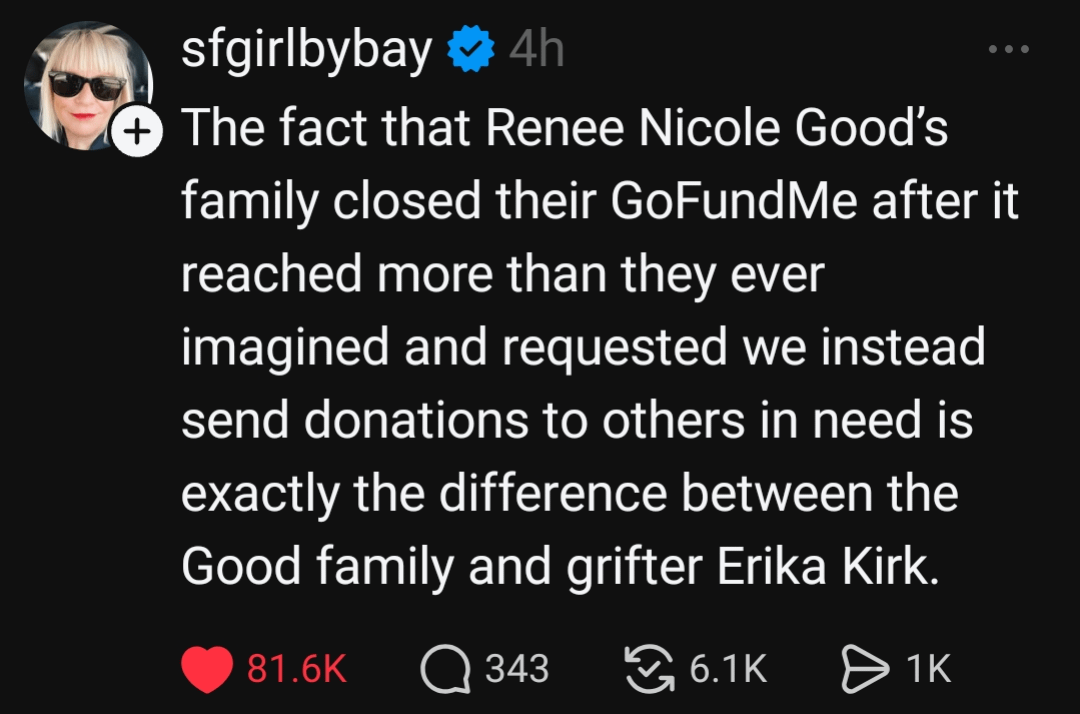Visit the sfgirlbybay username link

click(x=307, y=49)
